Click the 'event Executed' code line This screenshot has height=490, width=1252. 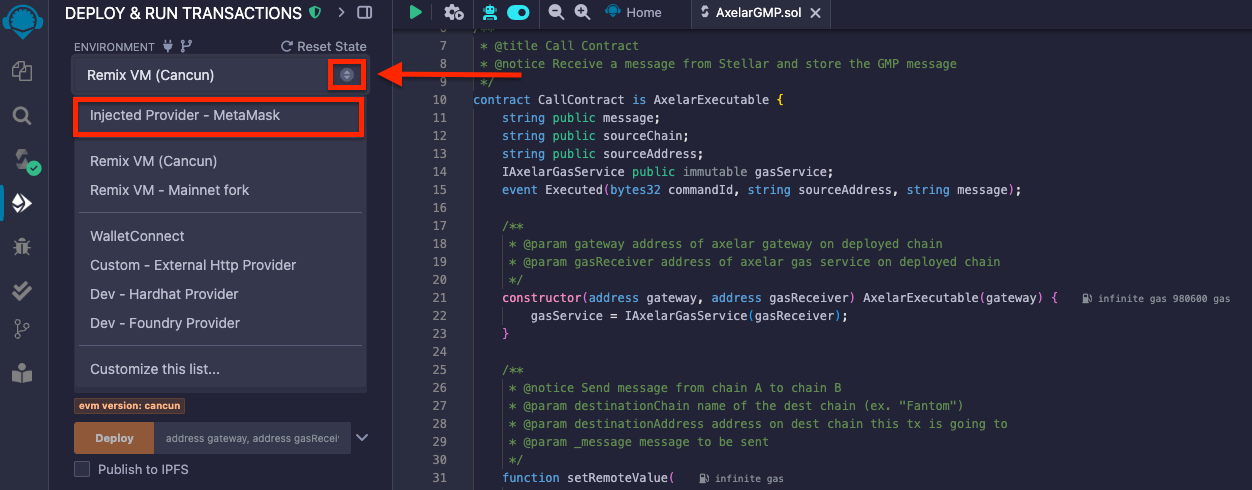pyautogui.click(x=761, y=190)
